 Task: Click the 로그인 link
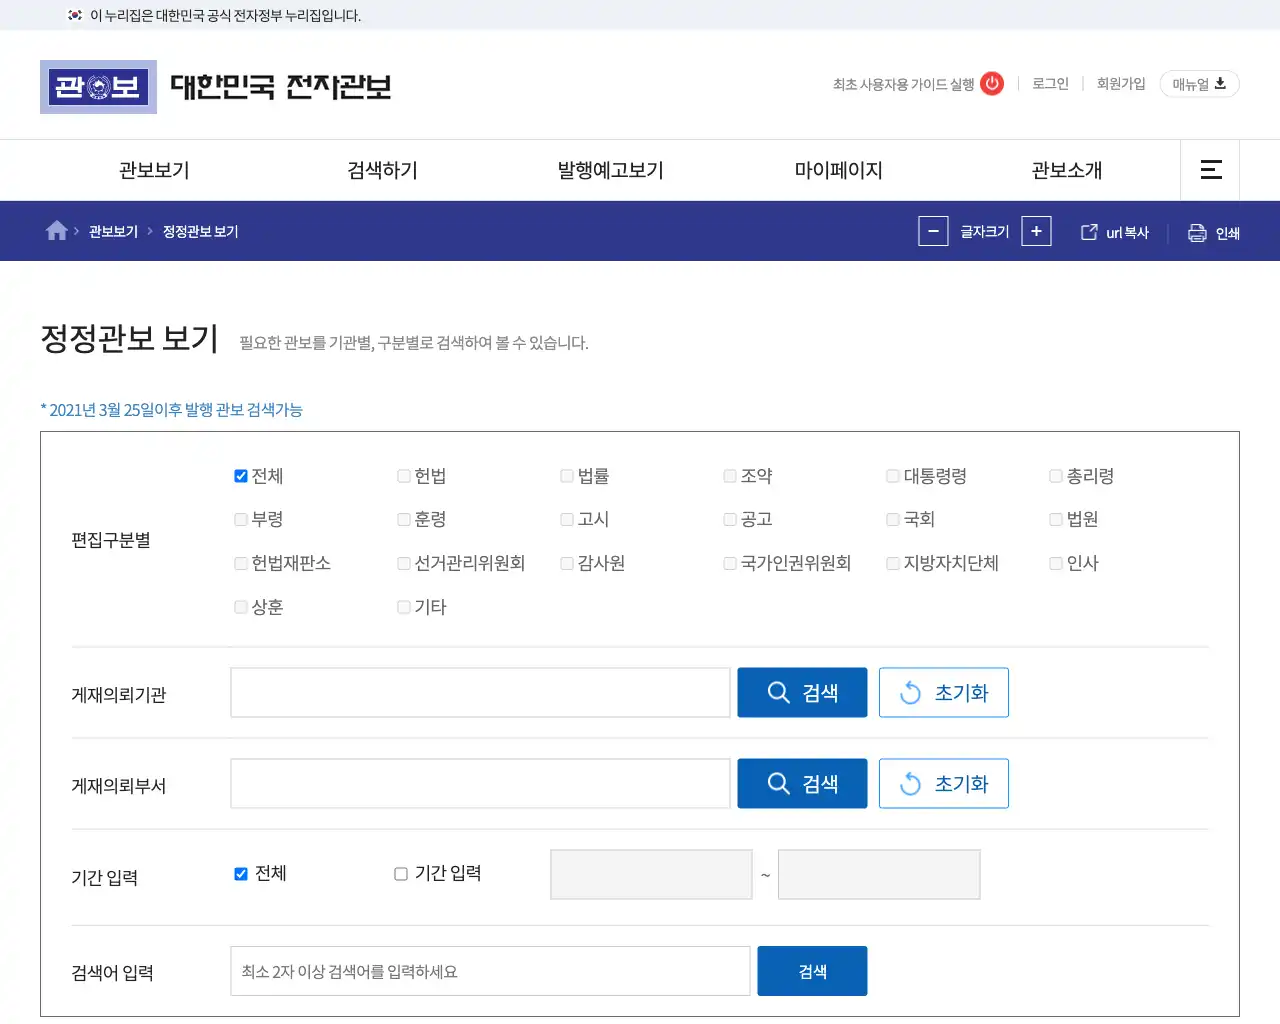click(x=1049, y=84)
